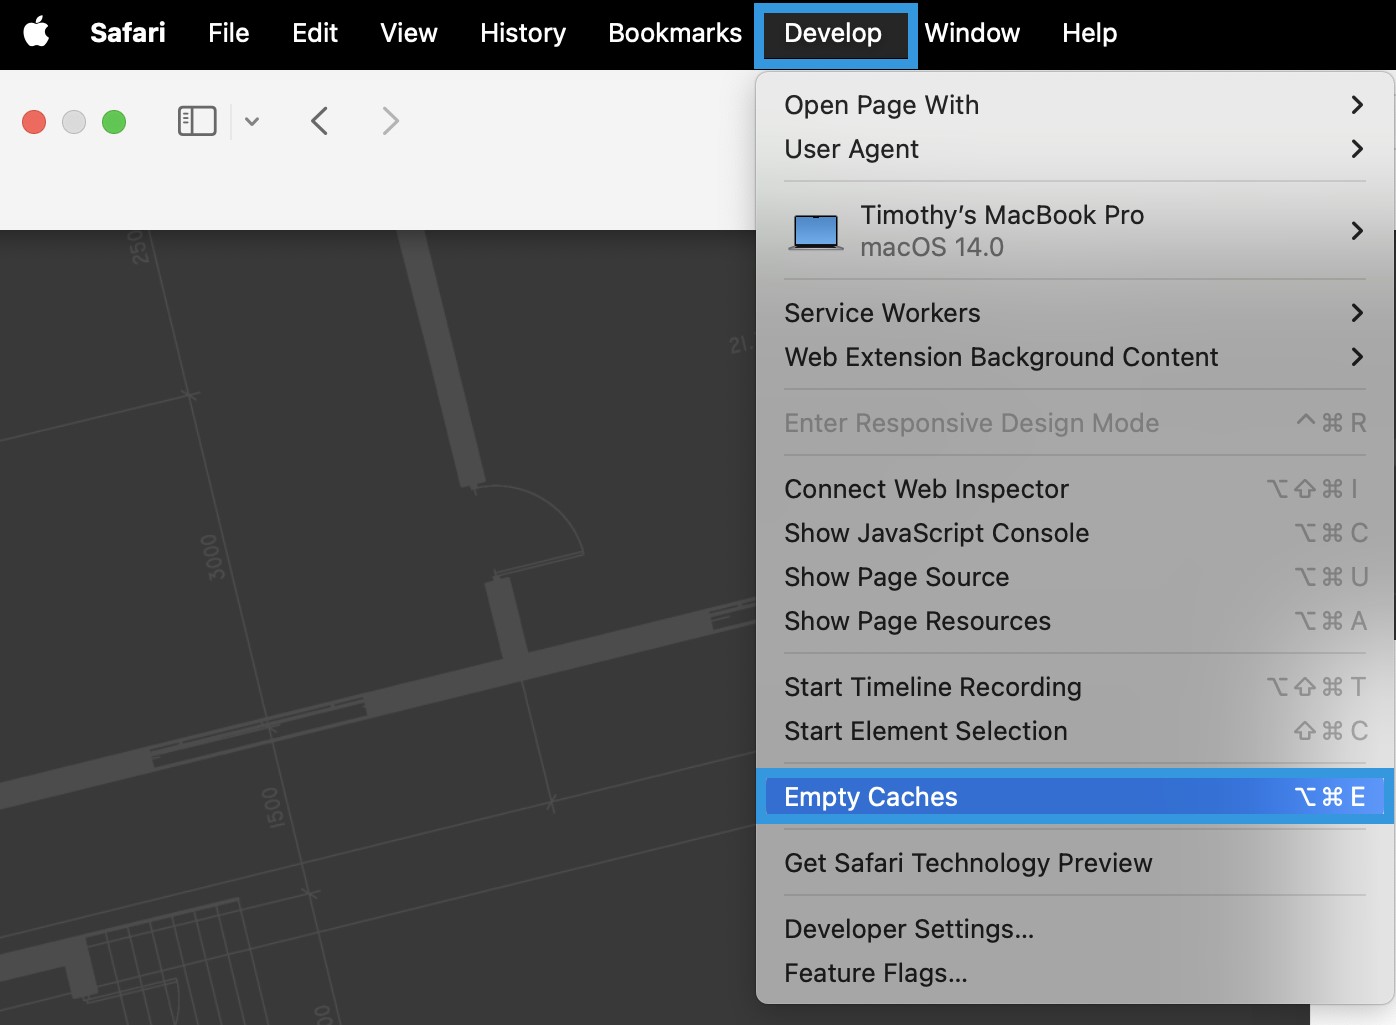Toggle the Safari sidebar icon
This screenshot has width=1396, height=1025.
click(x=197, y=121)
